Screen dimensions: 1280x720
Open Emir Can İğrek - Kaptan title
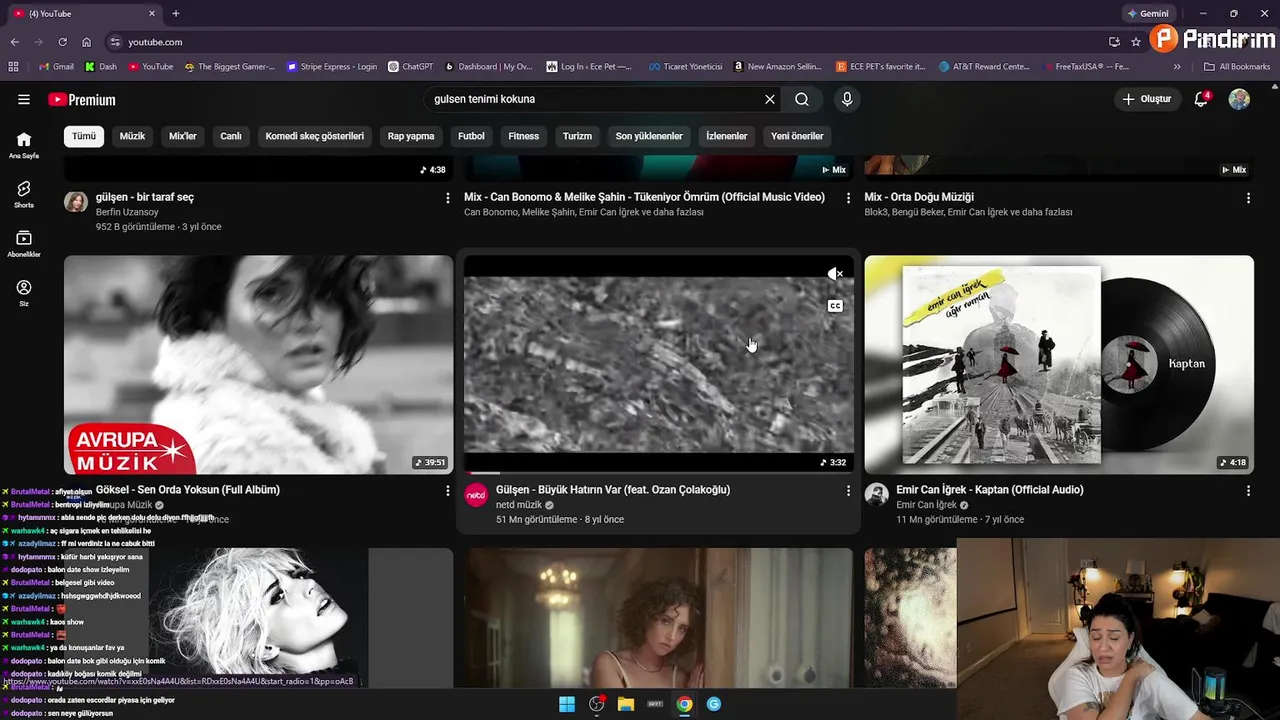point(990,490)
